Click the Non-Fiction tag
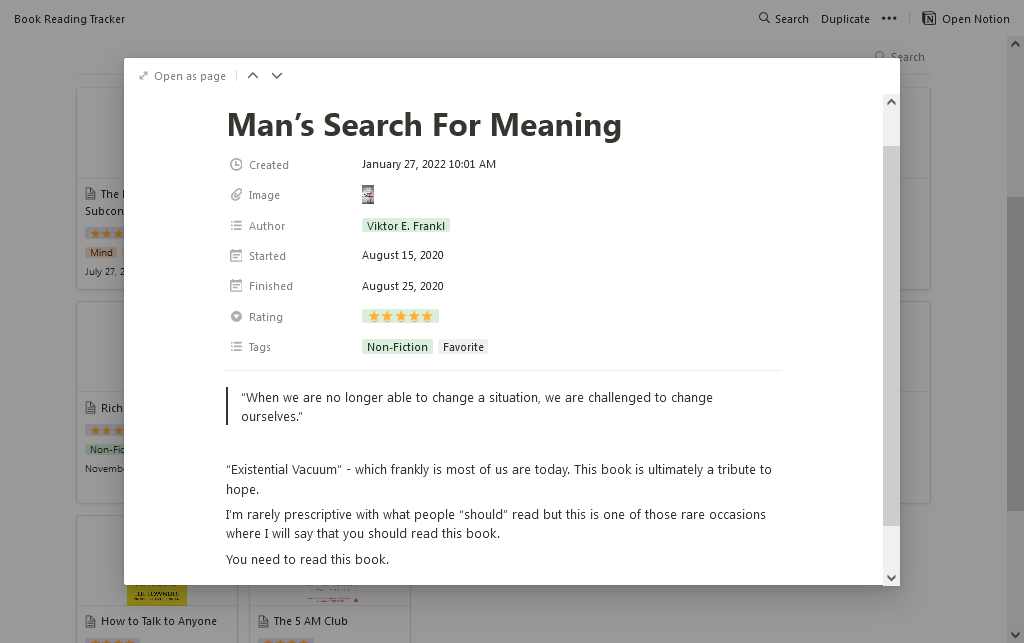 pos(397,347)
